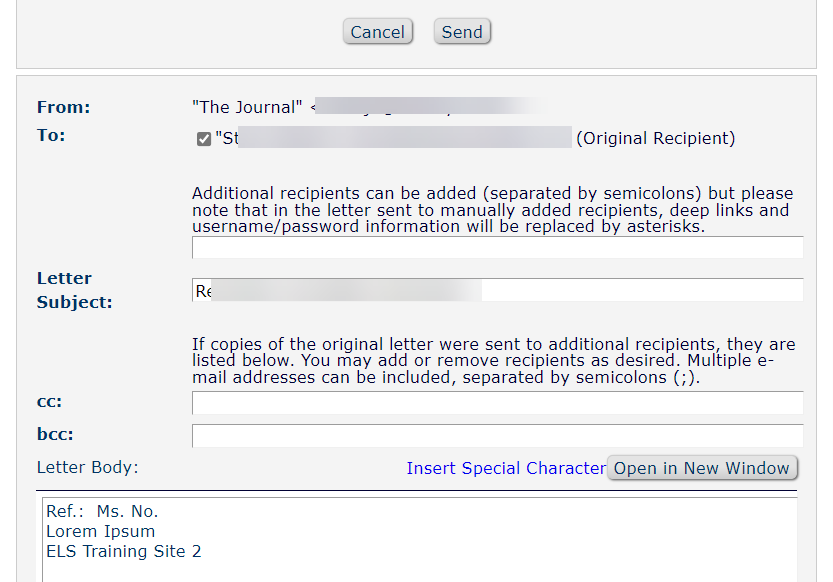
Task: Click the Letter Subject label
Action: click(64, 290)
